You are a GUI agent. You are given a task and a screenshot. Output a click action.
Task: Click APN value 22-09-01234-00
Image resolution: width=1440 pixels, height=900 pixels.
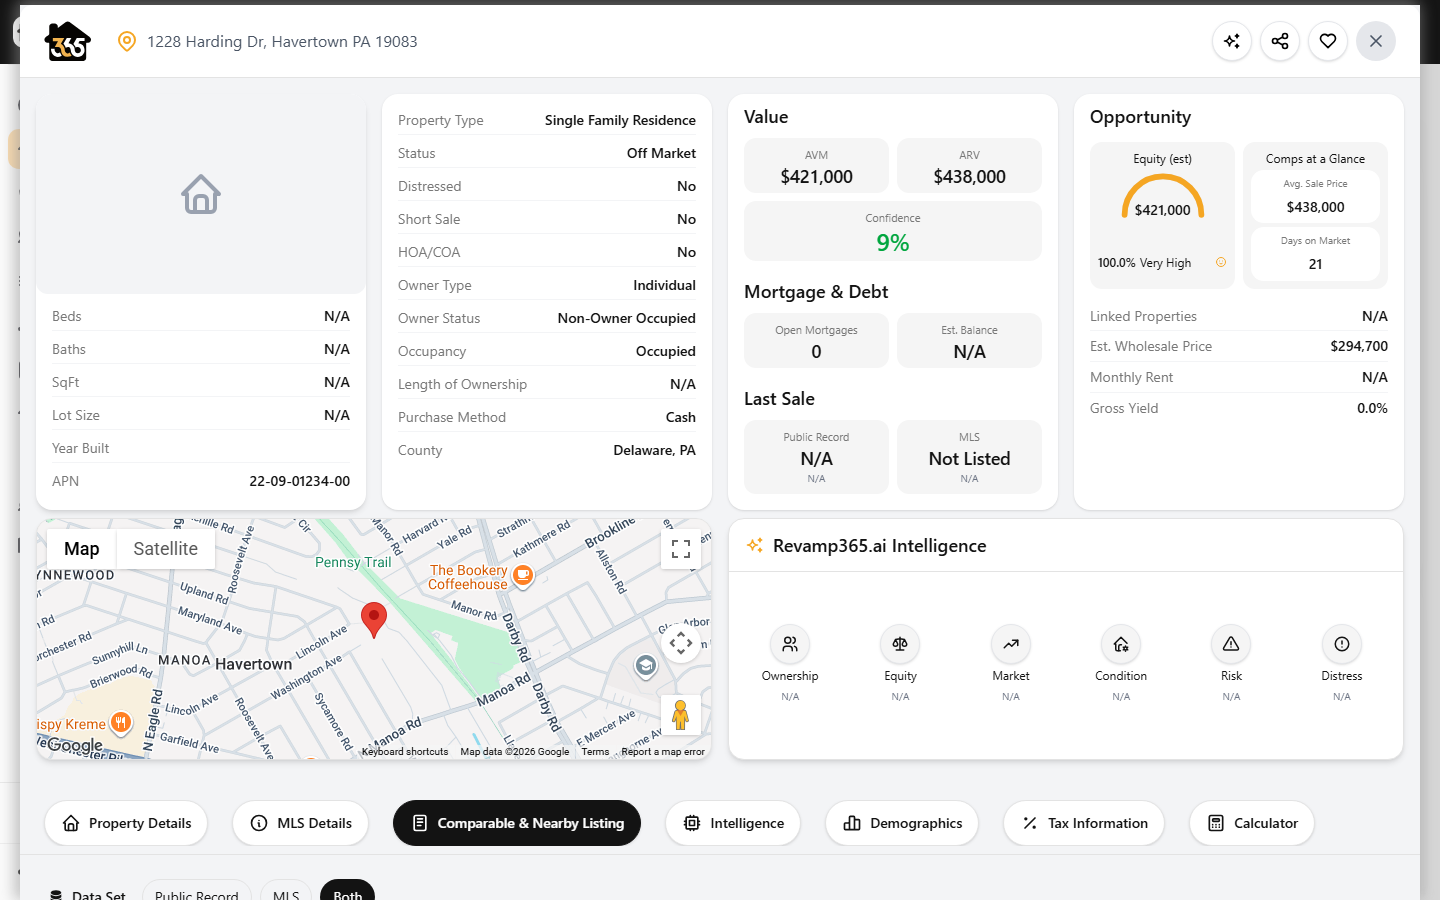299,481
